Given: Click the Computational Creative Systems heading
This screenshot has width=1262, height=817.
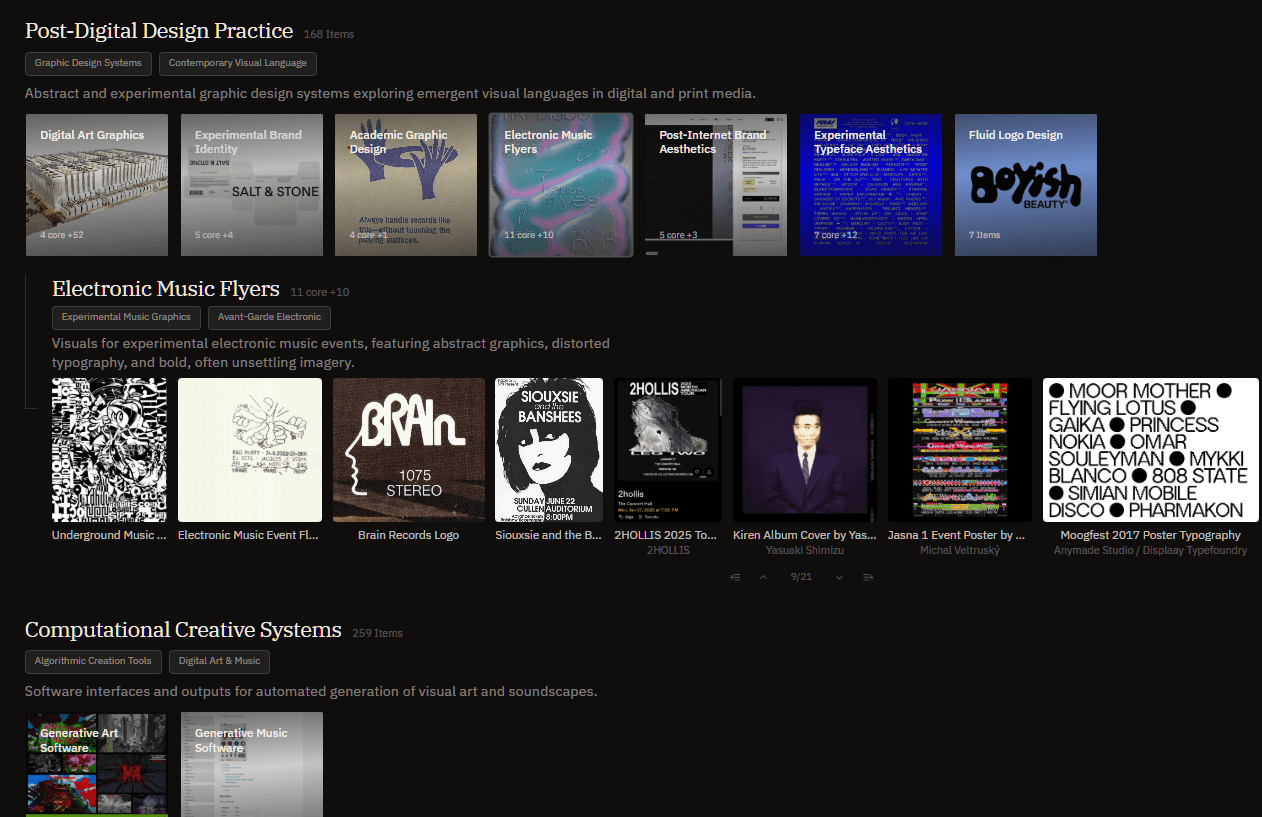Looking at the screenshot, I should (x=183, y=630).
